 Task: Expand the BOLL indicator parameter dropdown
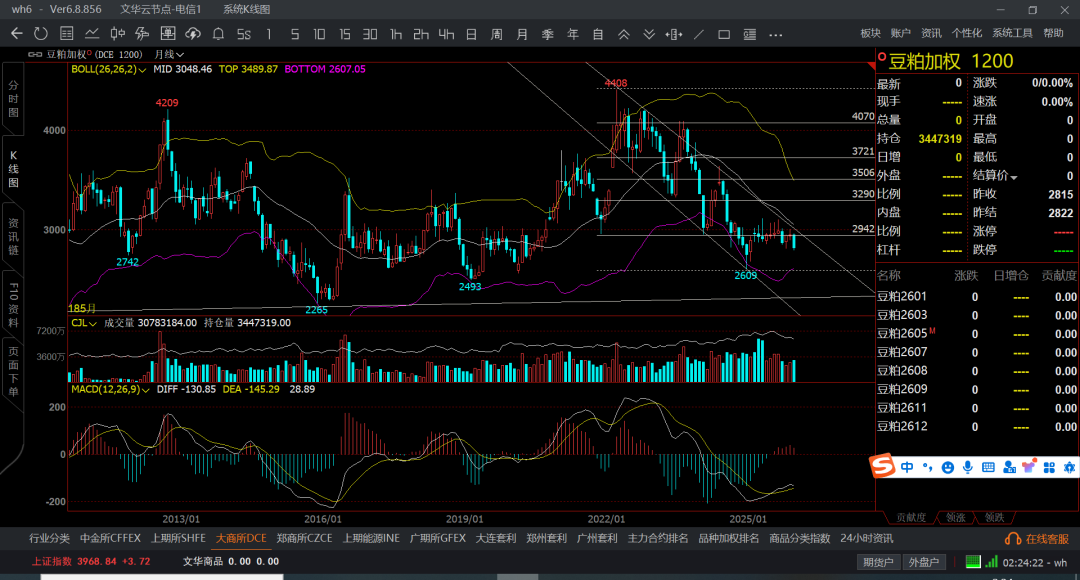click(x=144, y=70)
